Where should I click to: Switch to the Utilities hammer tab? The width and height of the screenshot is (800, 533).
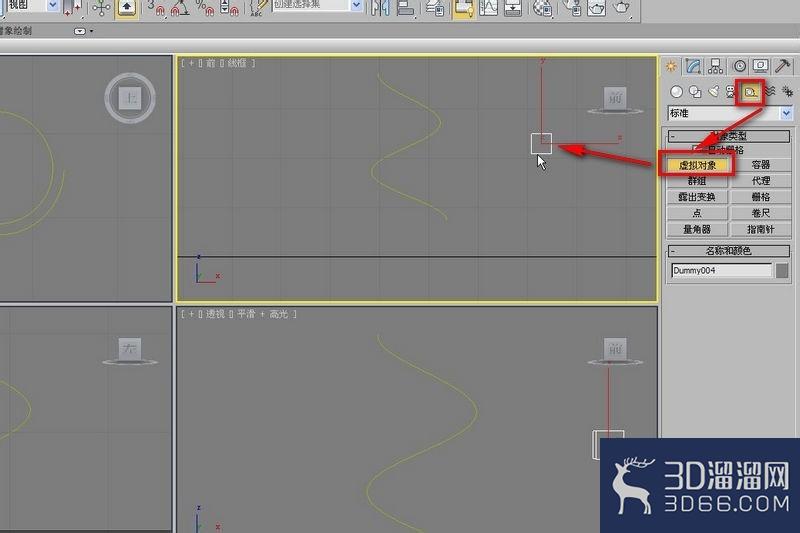pyautogui.click(x=783, y=66)
